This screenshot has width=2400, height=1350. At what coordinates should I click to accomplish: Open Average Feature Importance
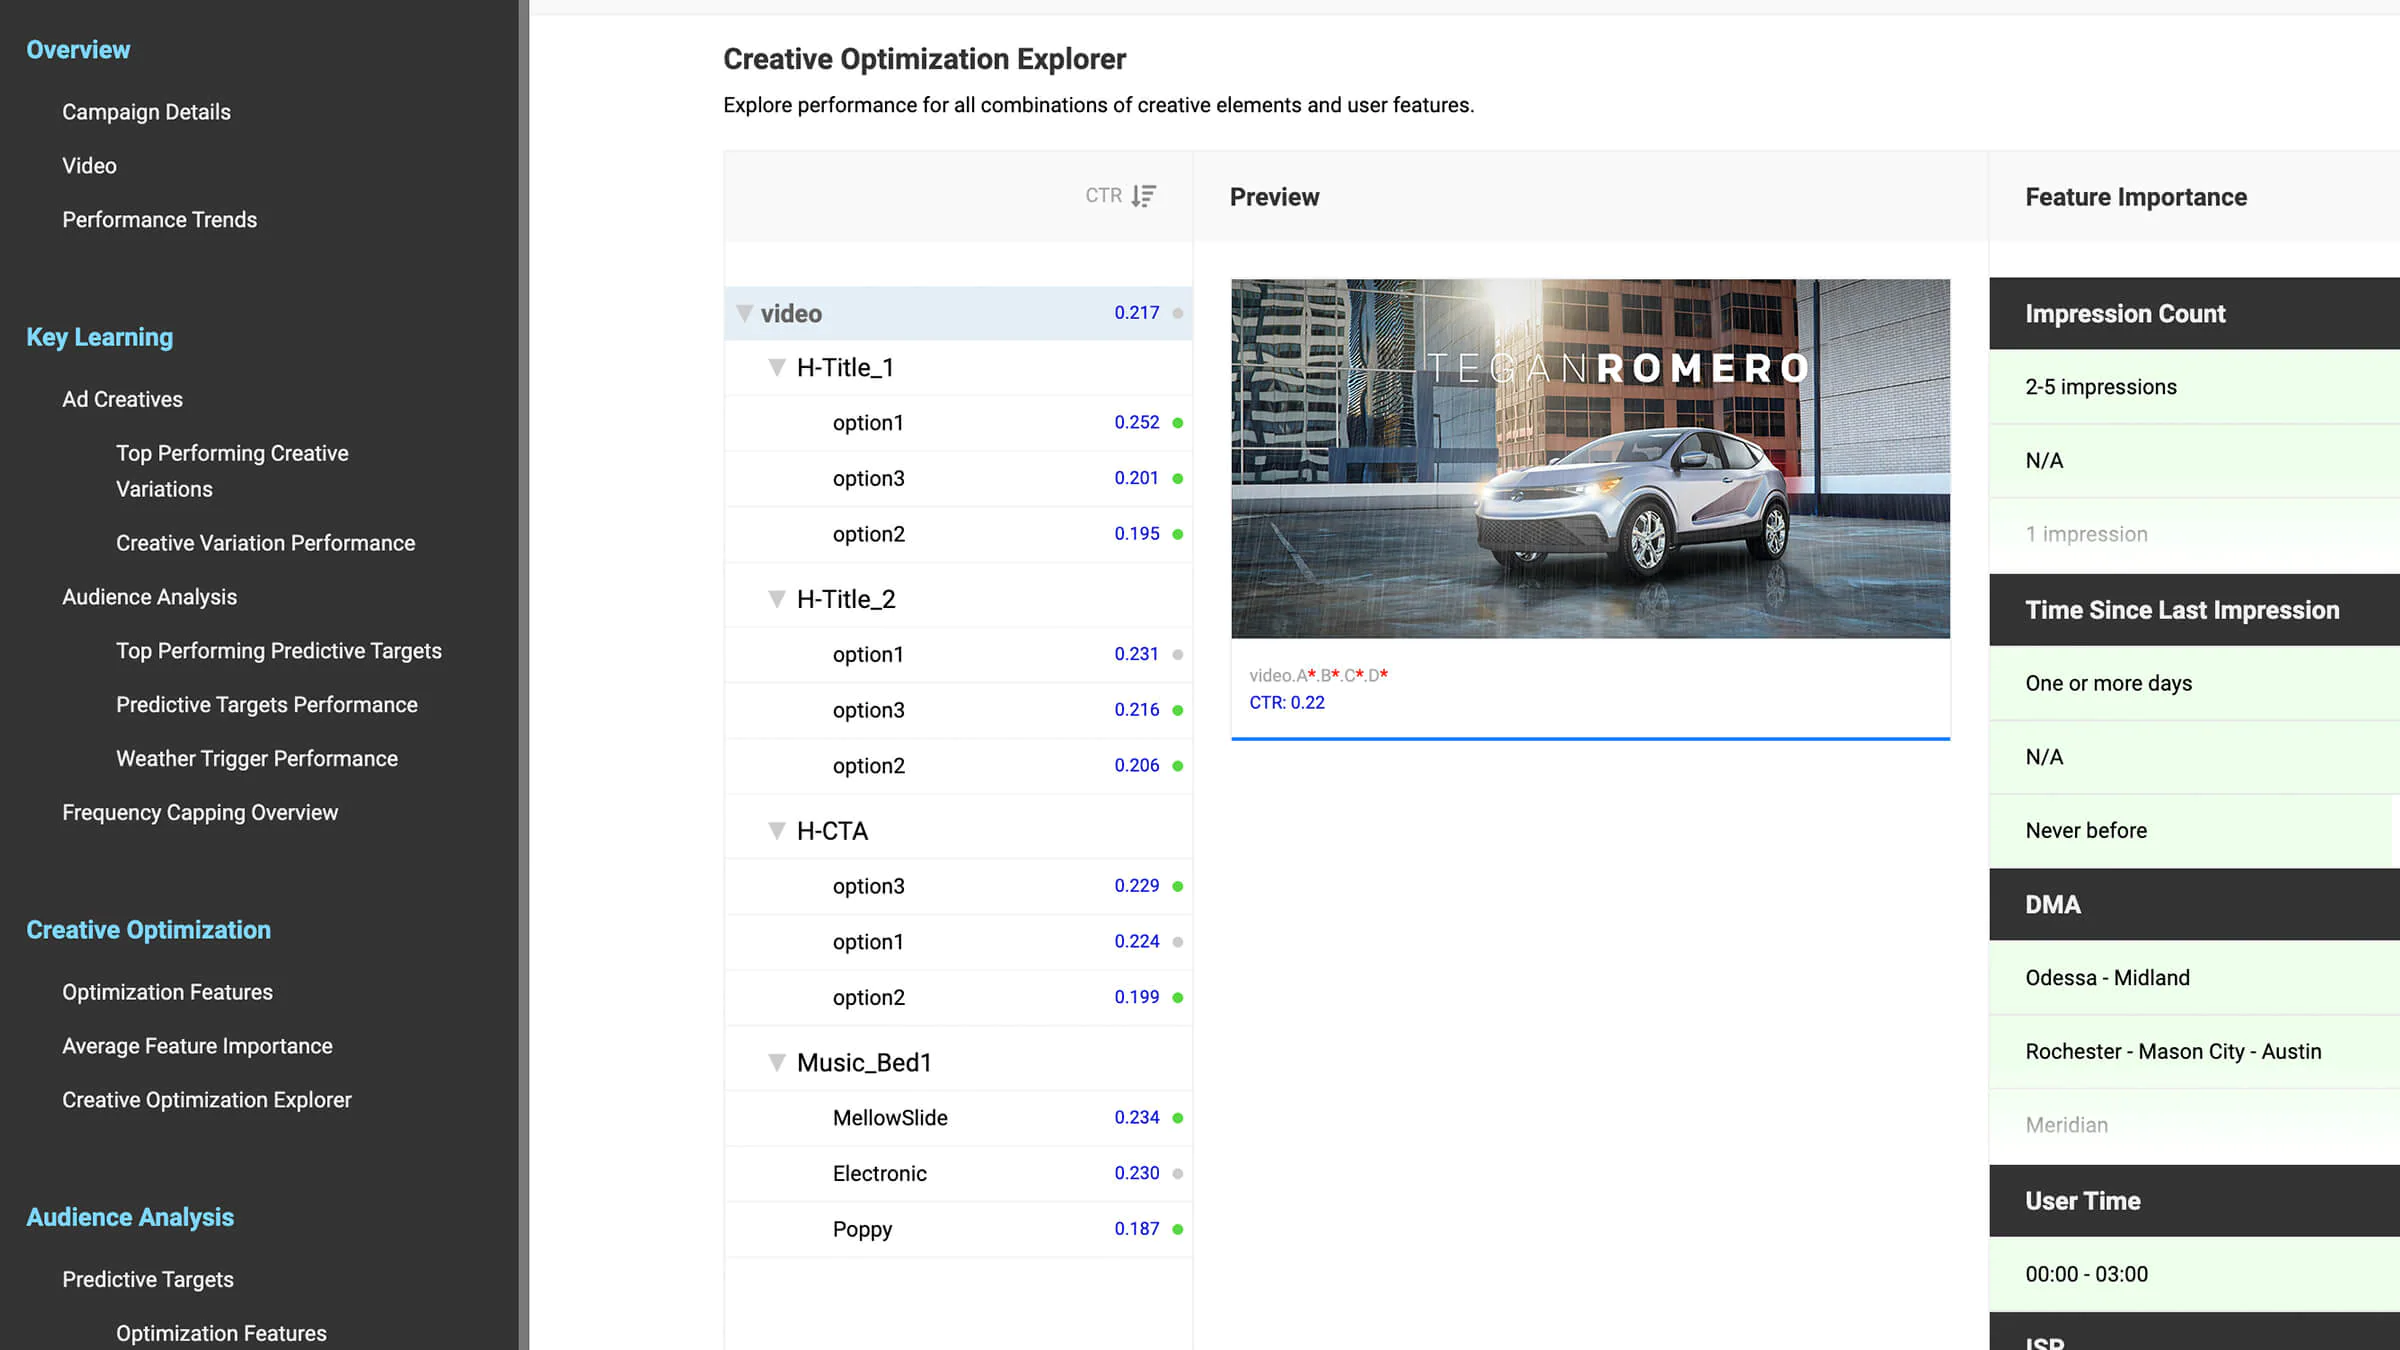(x=197, y=1045)
